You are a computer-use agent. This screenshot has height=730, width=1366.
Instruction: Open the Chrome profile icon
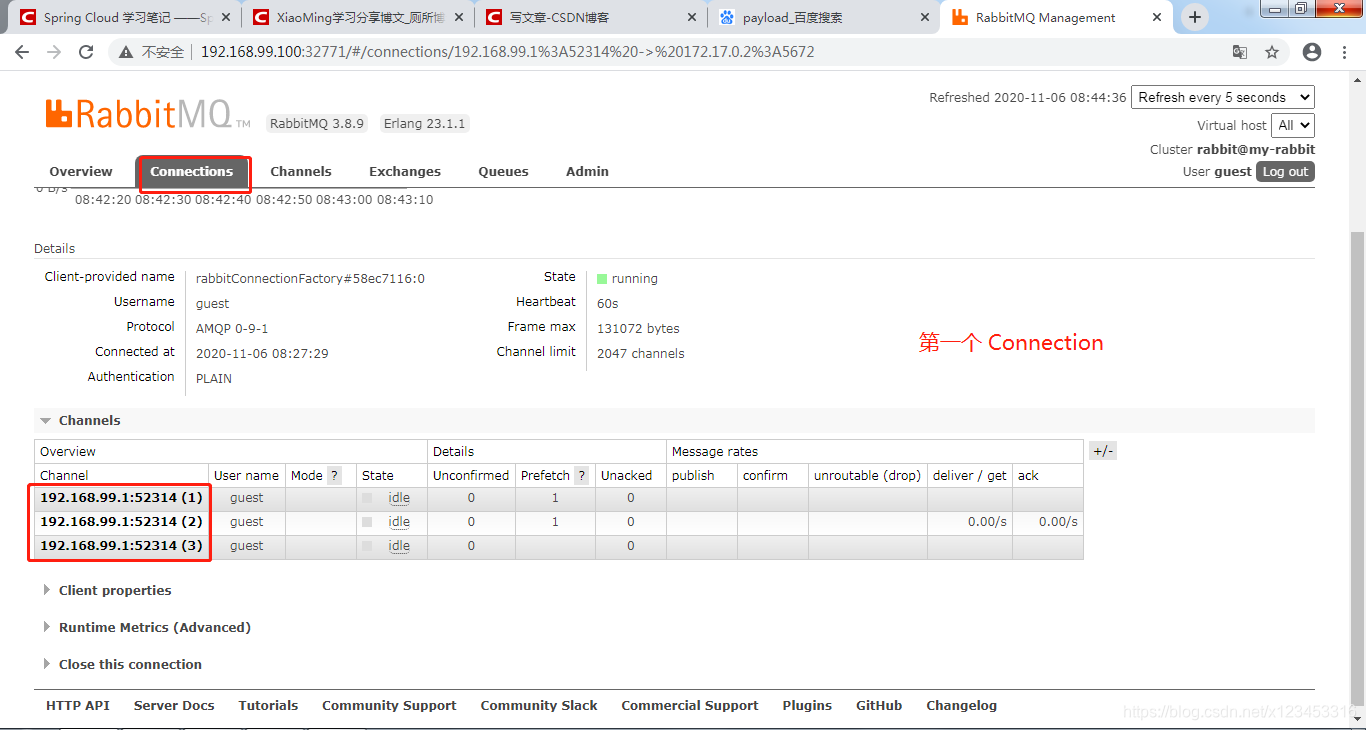1312,52
